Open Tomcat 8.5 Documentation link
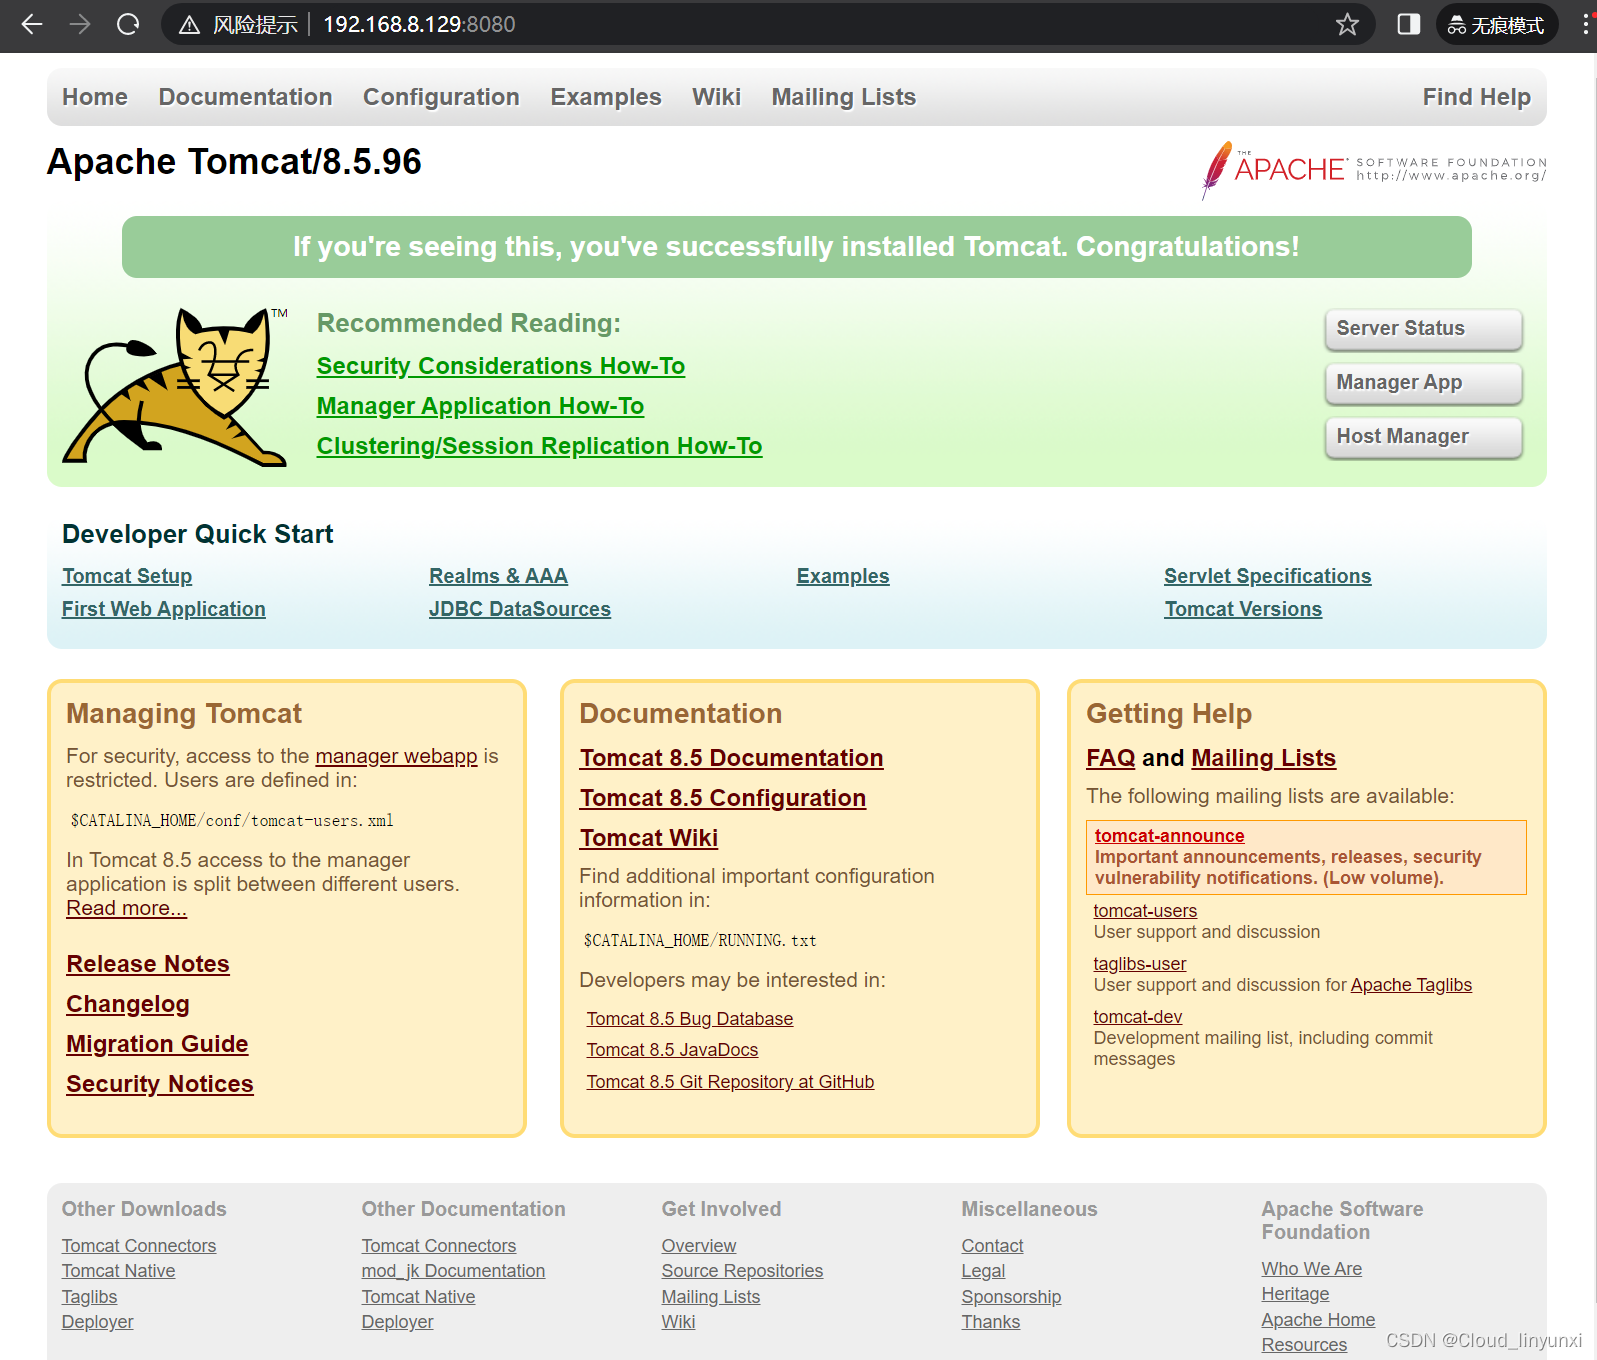The height and width of the screenshot is (1360, 1597). pyautogui.click(x=731, y=758)
